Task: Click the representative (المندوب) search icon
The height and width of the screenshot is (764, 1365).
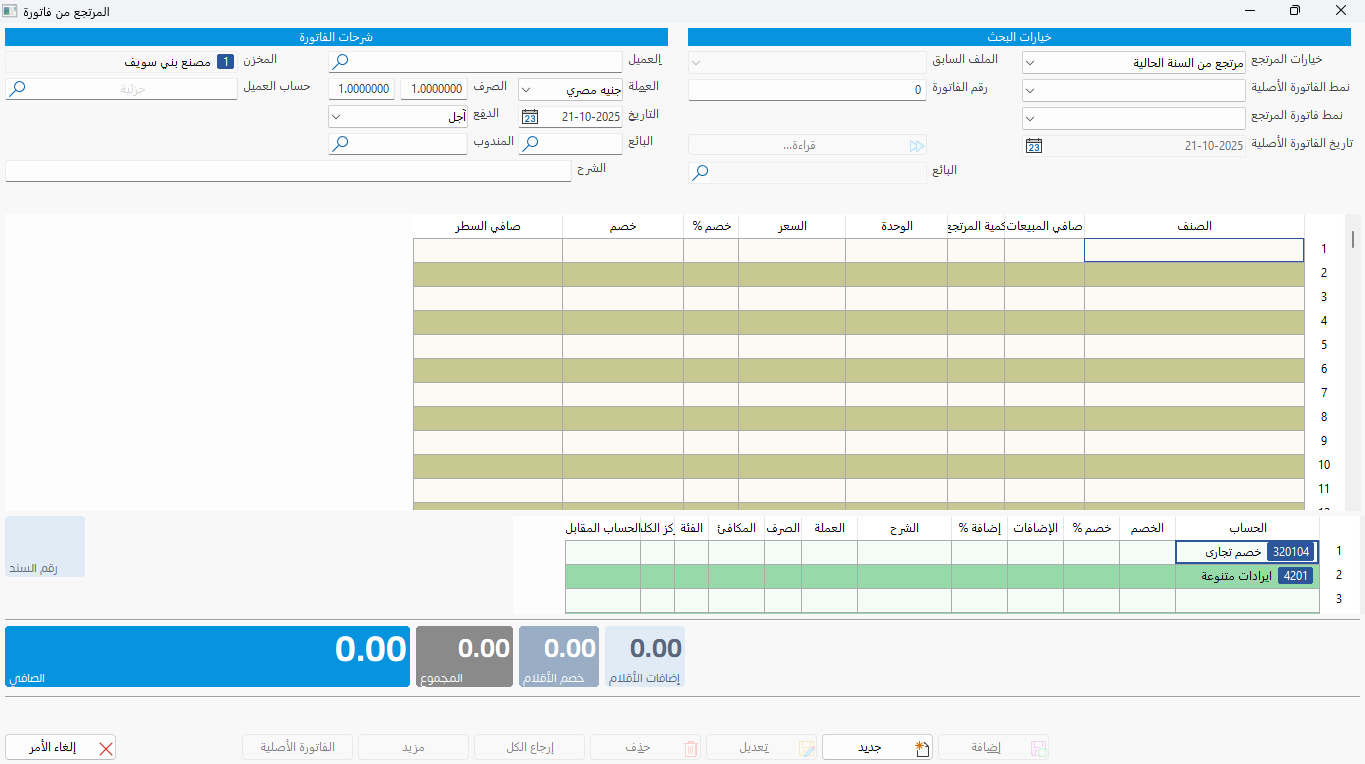Action: point(341,144)
